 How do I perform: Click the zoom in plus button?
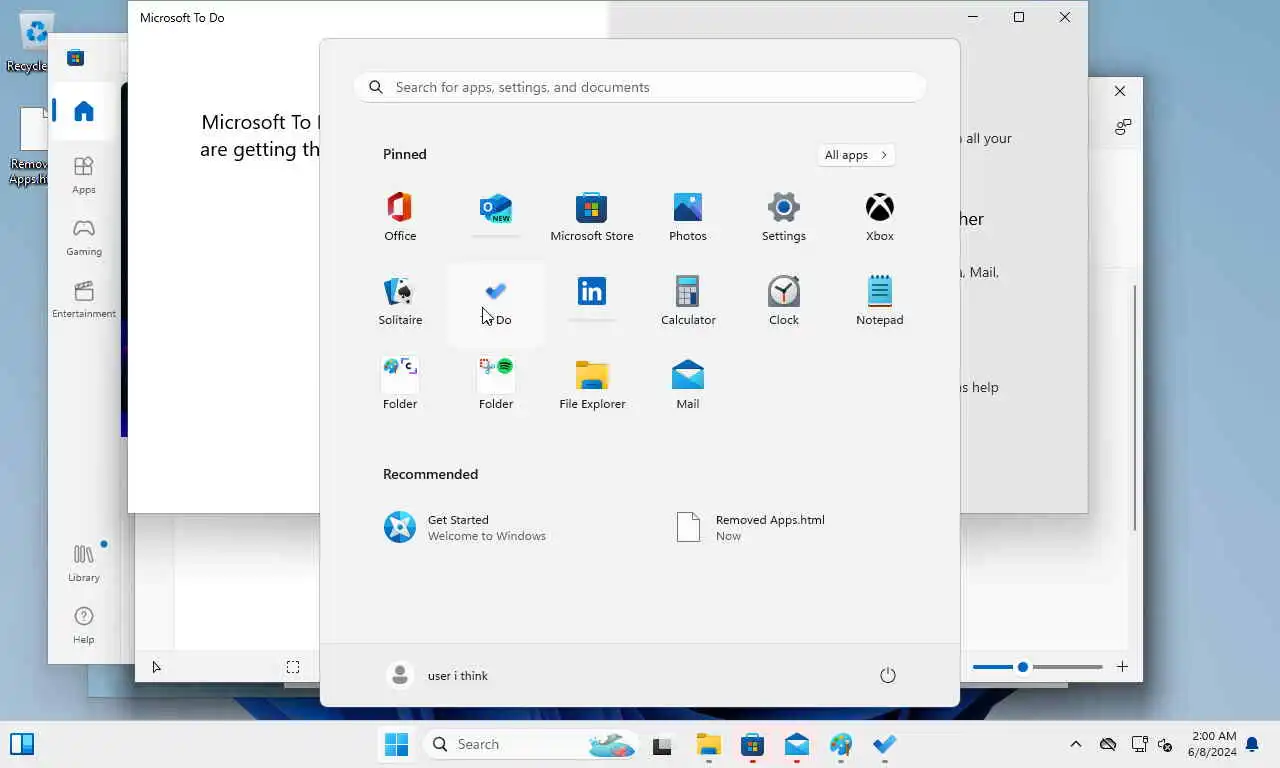click(x=1122, y=667)
